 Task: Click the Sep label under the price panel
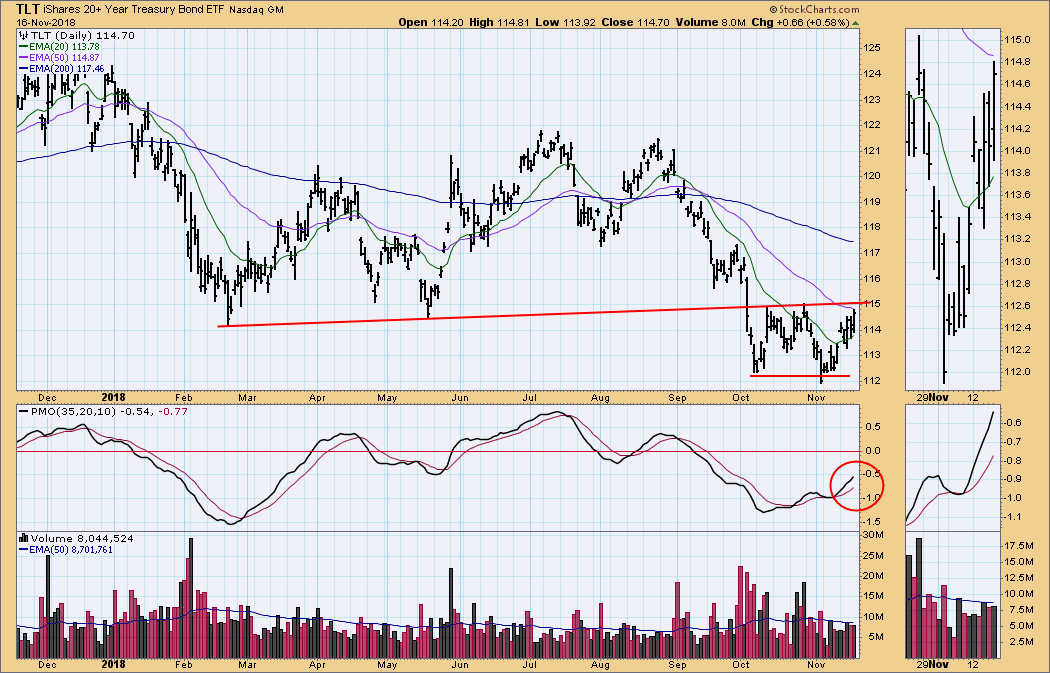(677, 398)
